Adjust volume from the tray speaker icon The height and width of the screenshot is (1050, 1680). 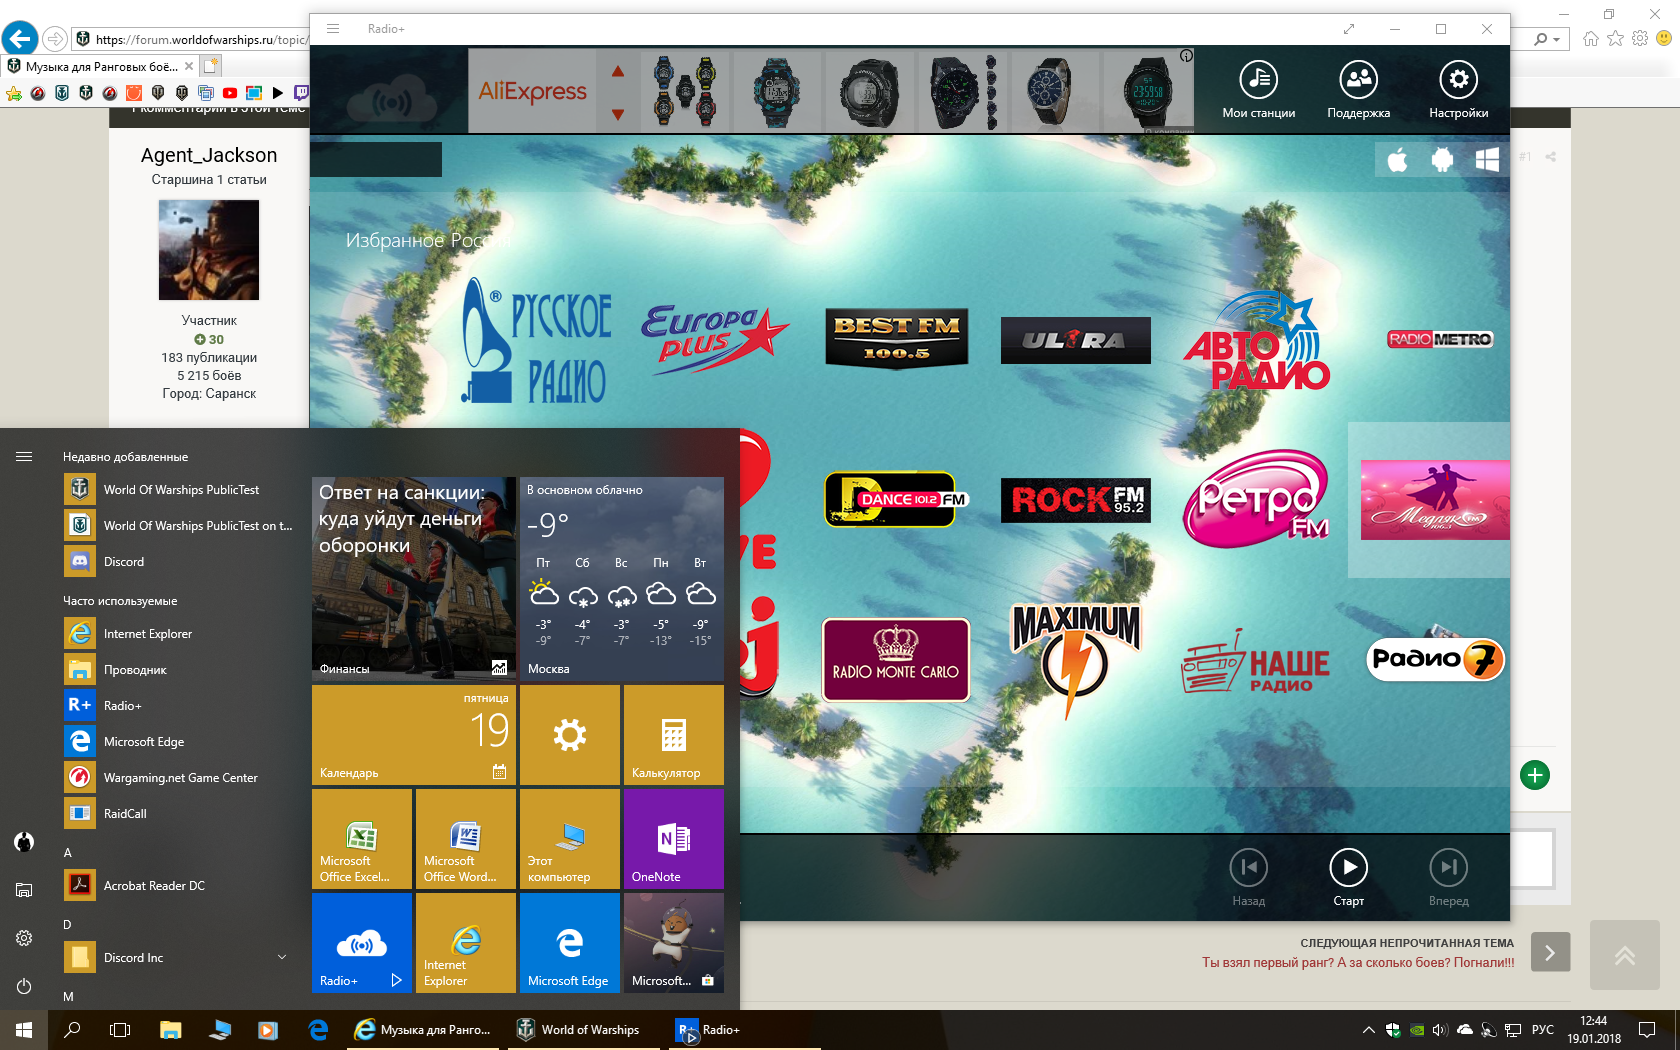1440,1030
